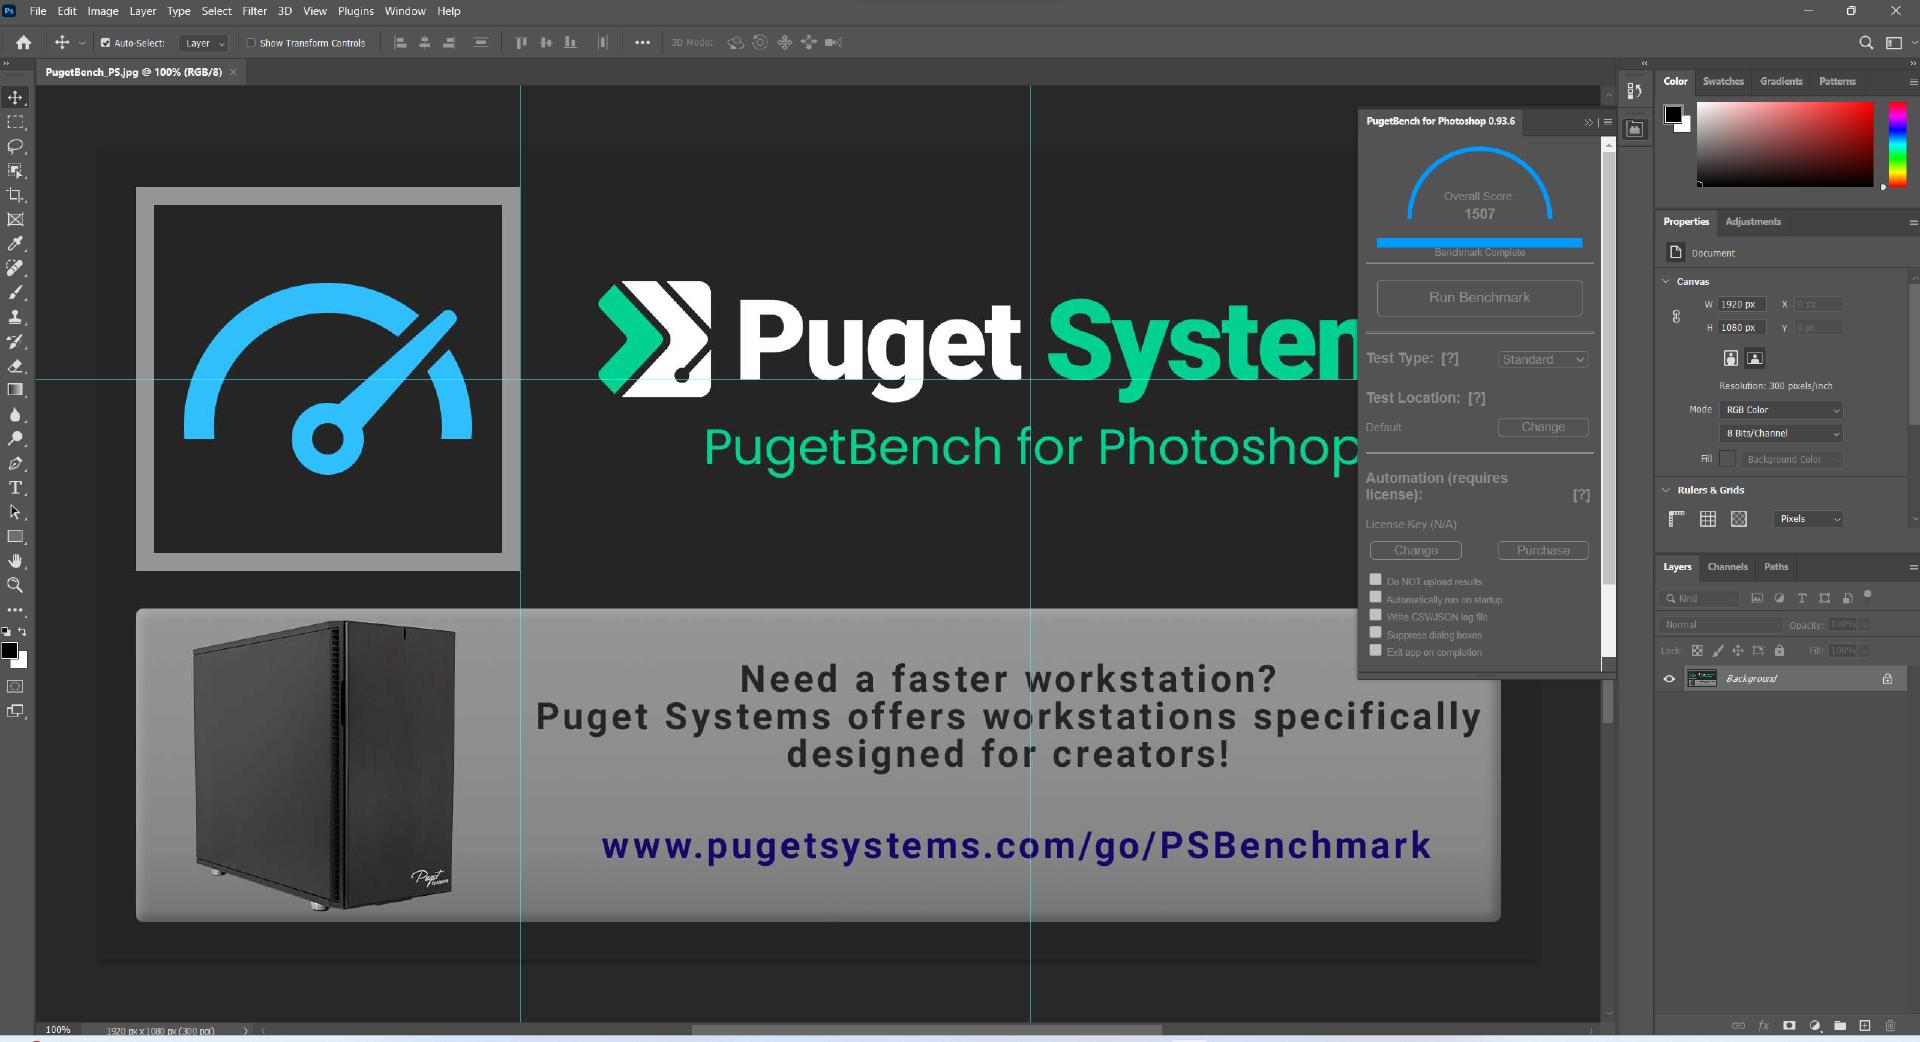Viewport: 1920px width, 1042px height.
Task: Click the Run Benchmark button
Action: [1479, 298]
